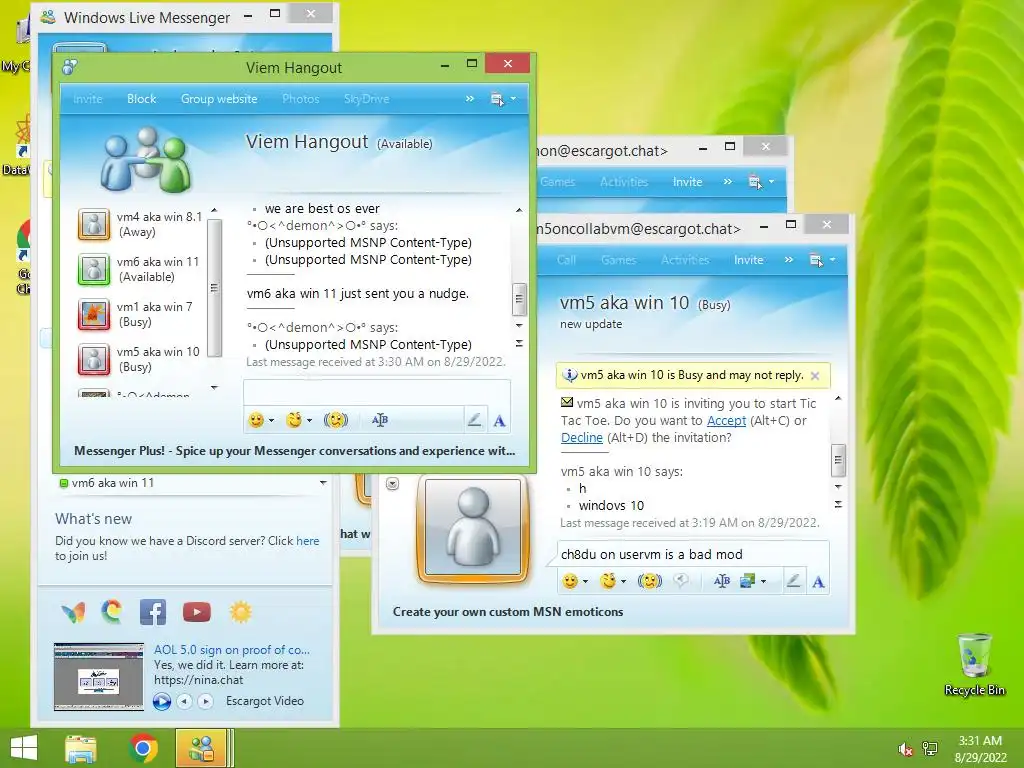Viewport: 1024px width, 768px height.
Task: Click MSN butterfly icon in Messenger main window
Action: pos(73,612)
